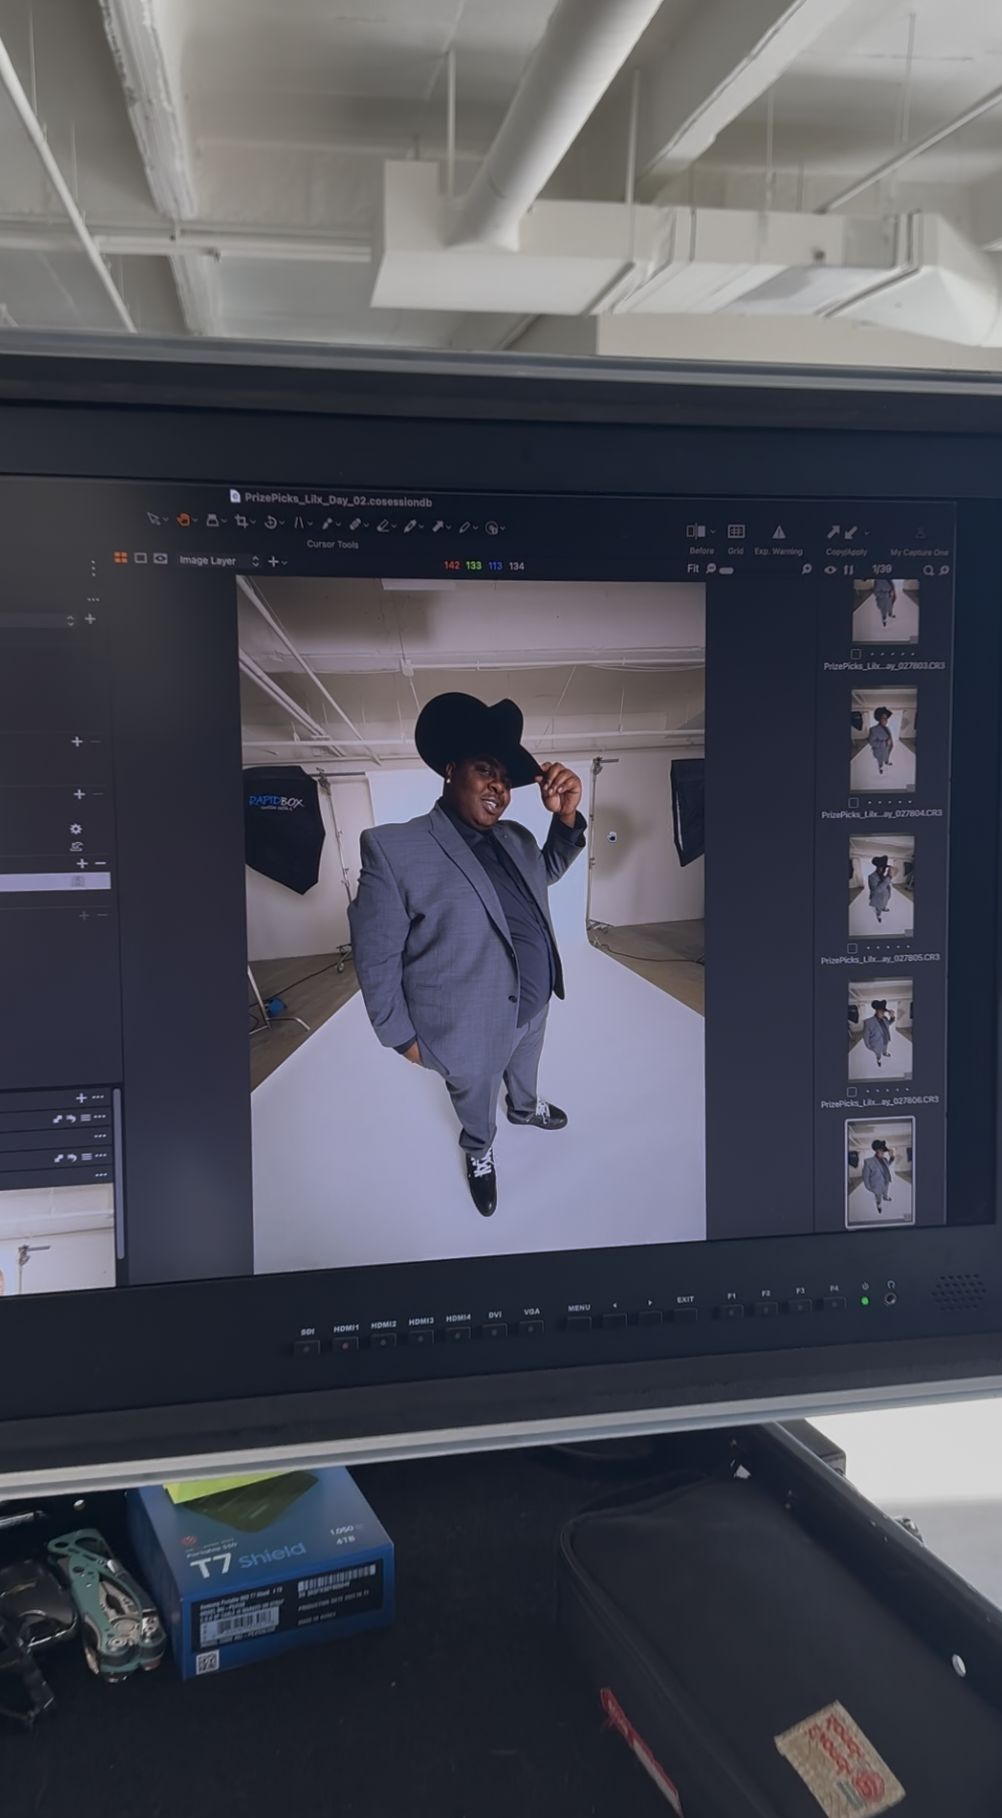This screenshot has width=1002, height=1818.
Task: Click the session title PrizePicks_Lilx_Day_02.cosessiondb
Action: [x=338, y=499]
